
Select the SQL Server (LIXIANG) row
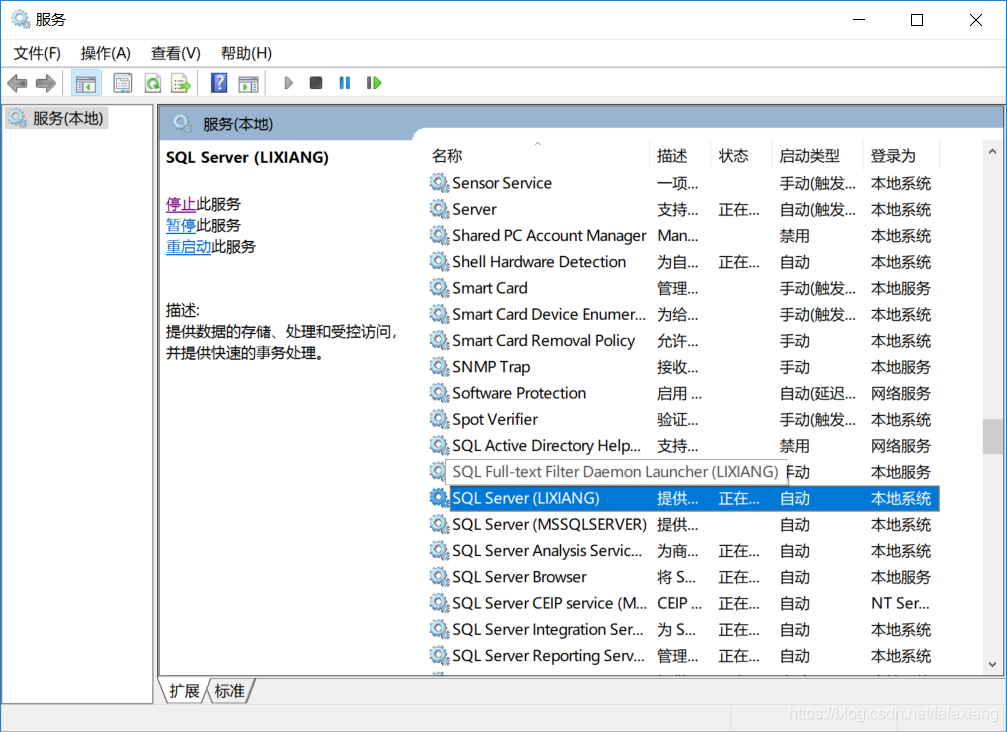point(684,498)
